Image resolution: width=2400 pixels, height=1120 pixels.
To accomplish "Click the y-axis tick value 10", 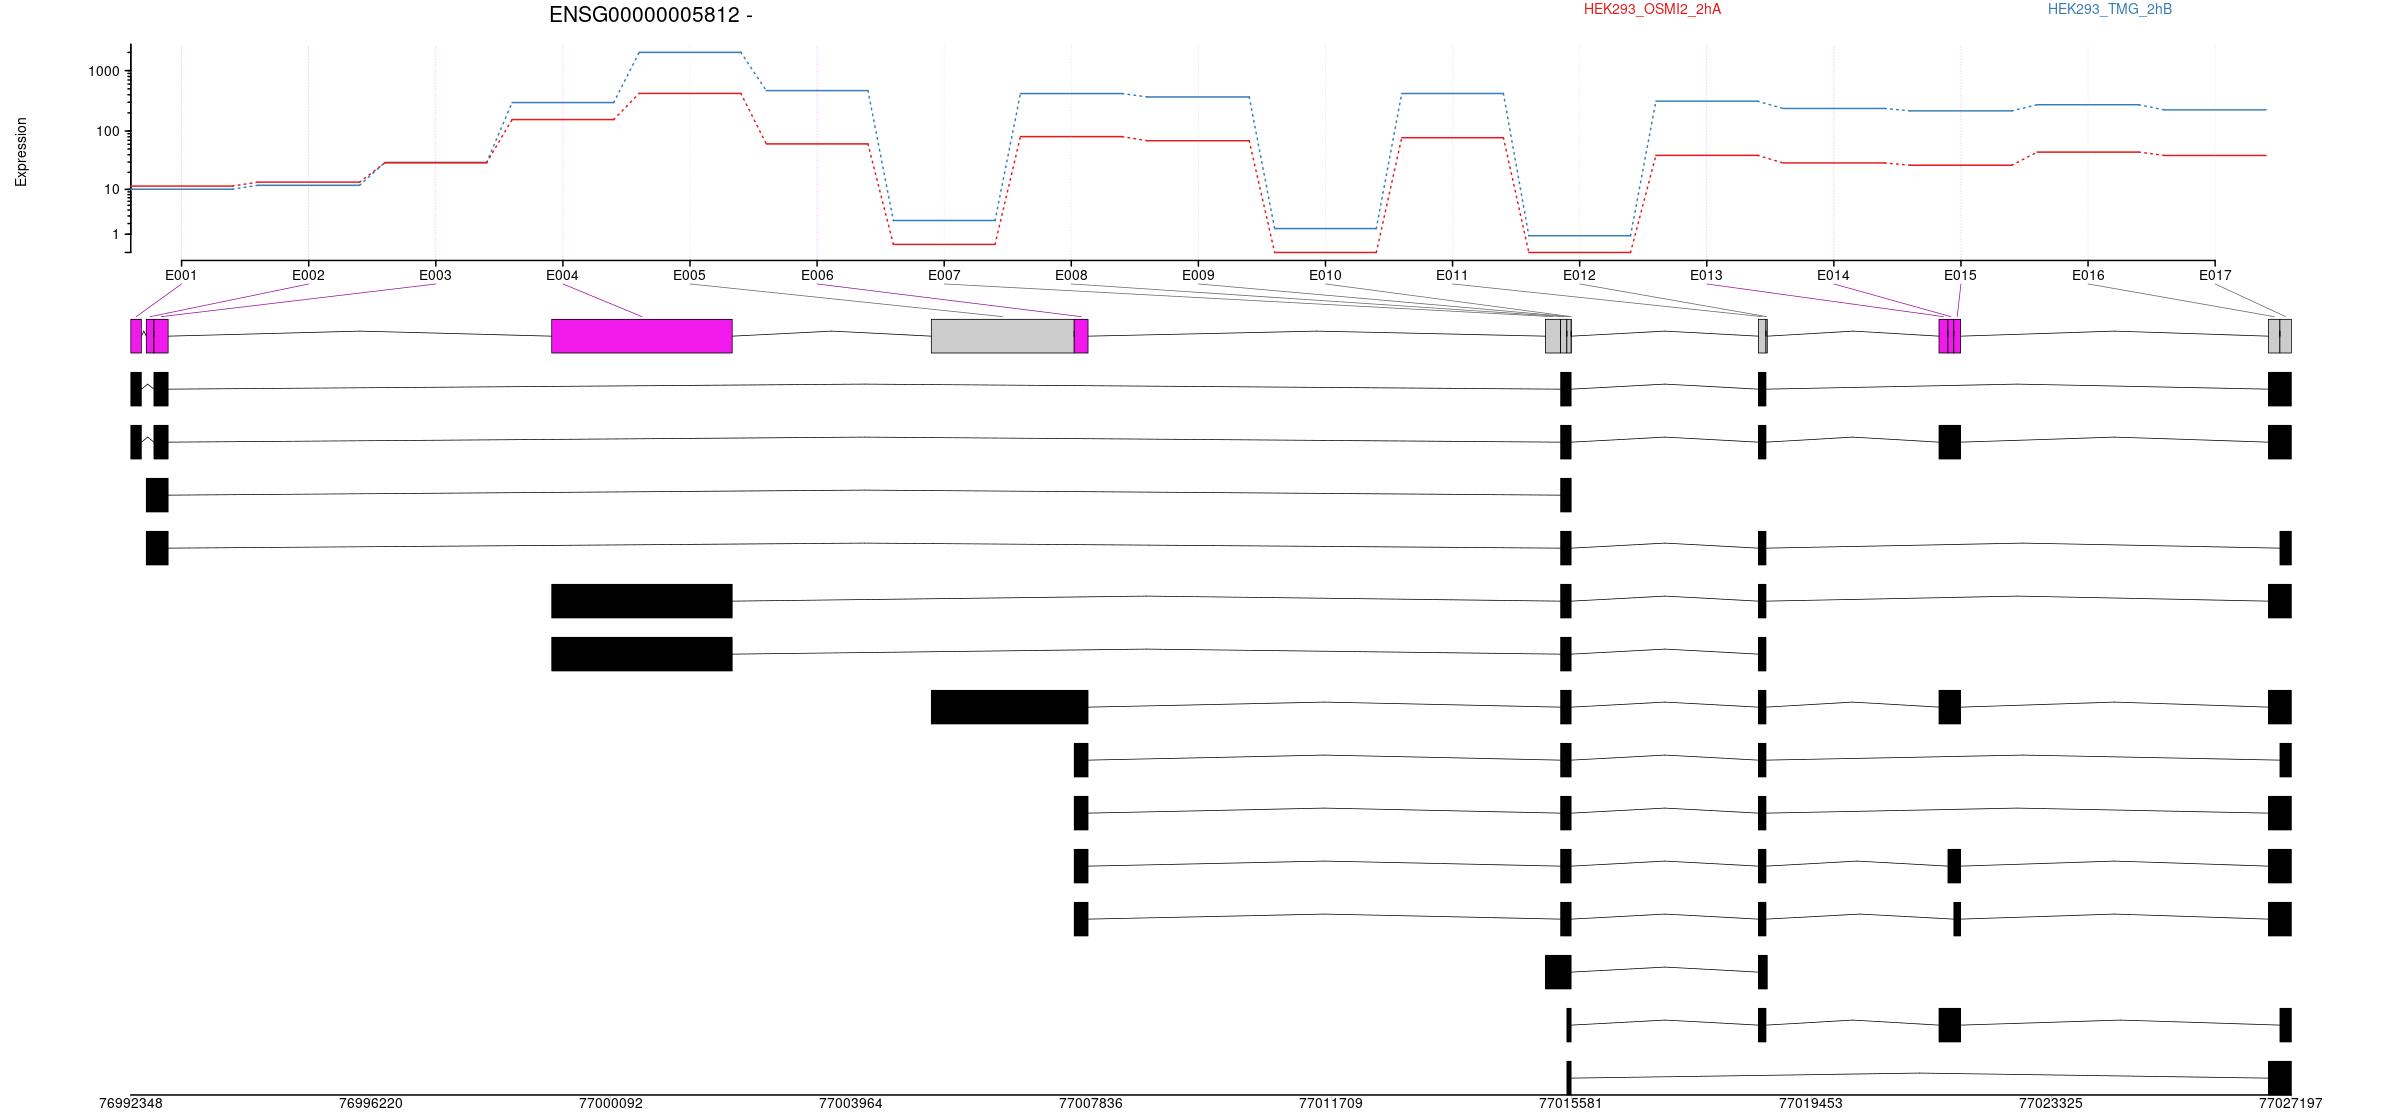I will (112, 189).
